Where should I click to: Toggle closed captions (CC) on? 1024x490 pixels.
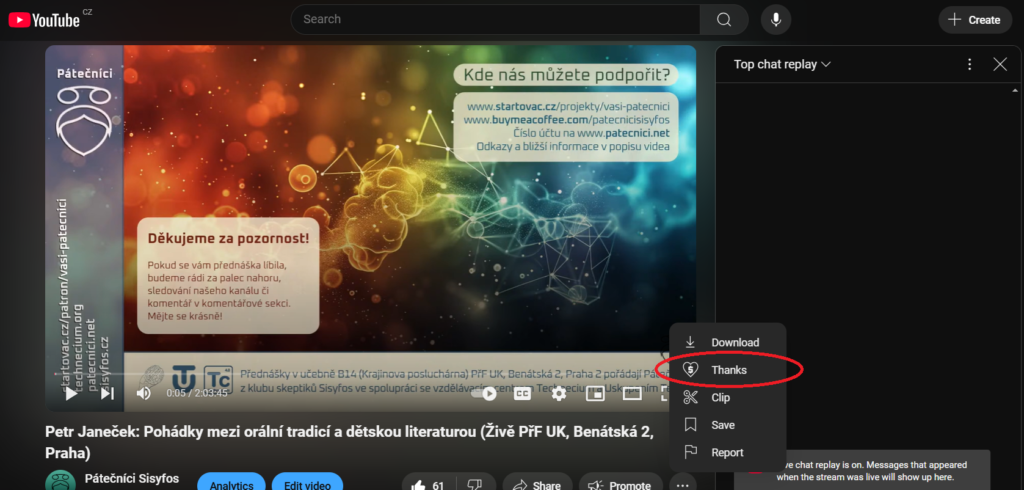(522, 393)
